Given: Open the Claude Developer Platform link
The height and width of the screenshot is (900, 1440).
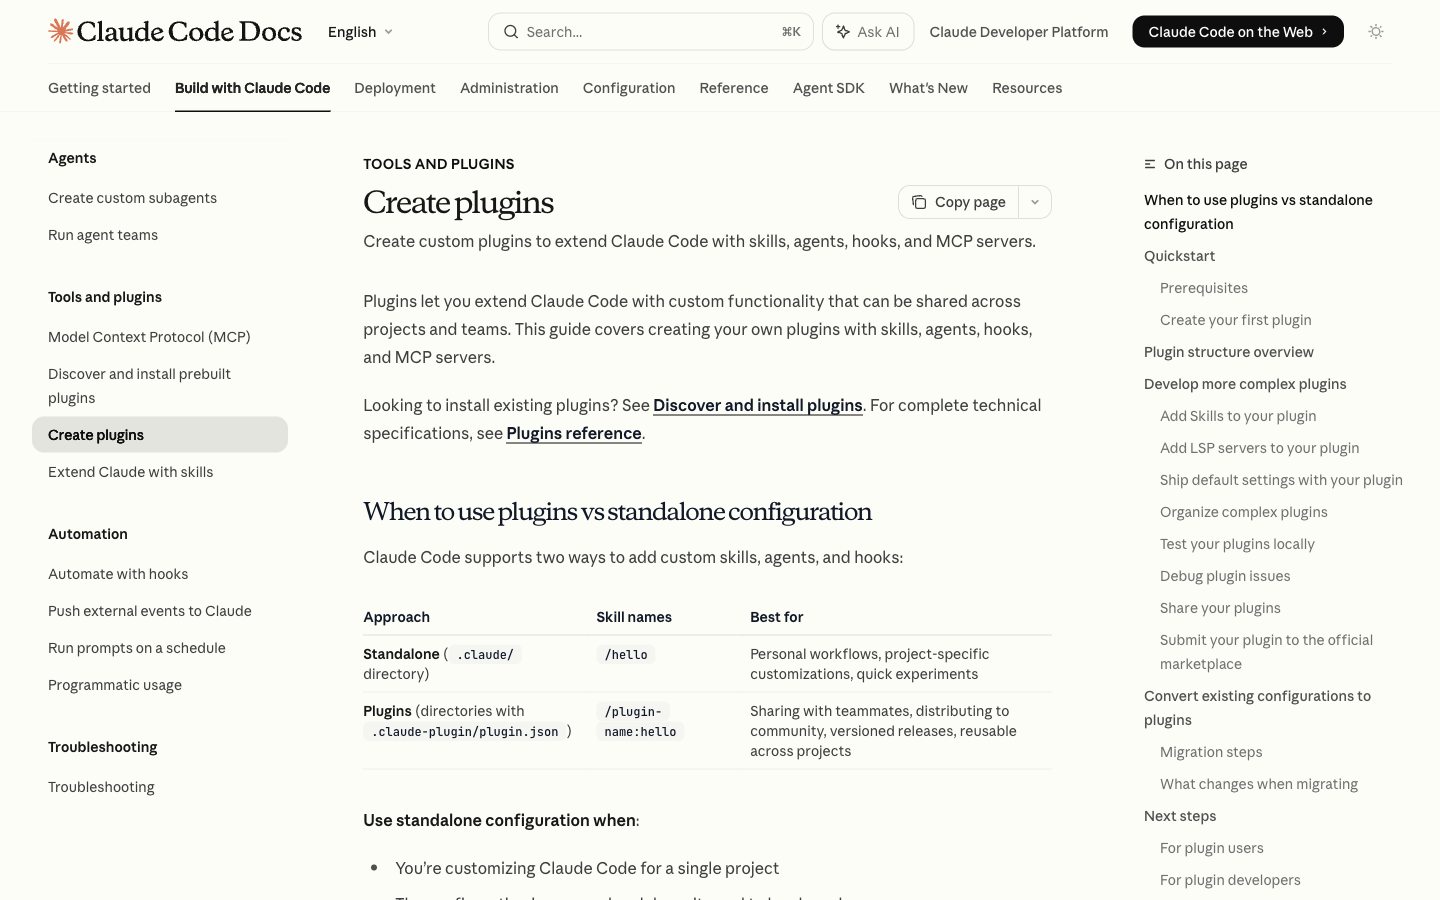Looking at the screenshot, I should coord(1018,32).
